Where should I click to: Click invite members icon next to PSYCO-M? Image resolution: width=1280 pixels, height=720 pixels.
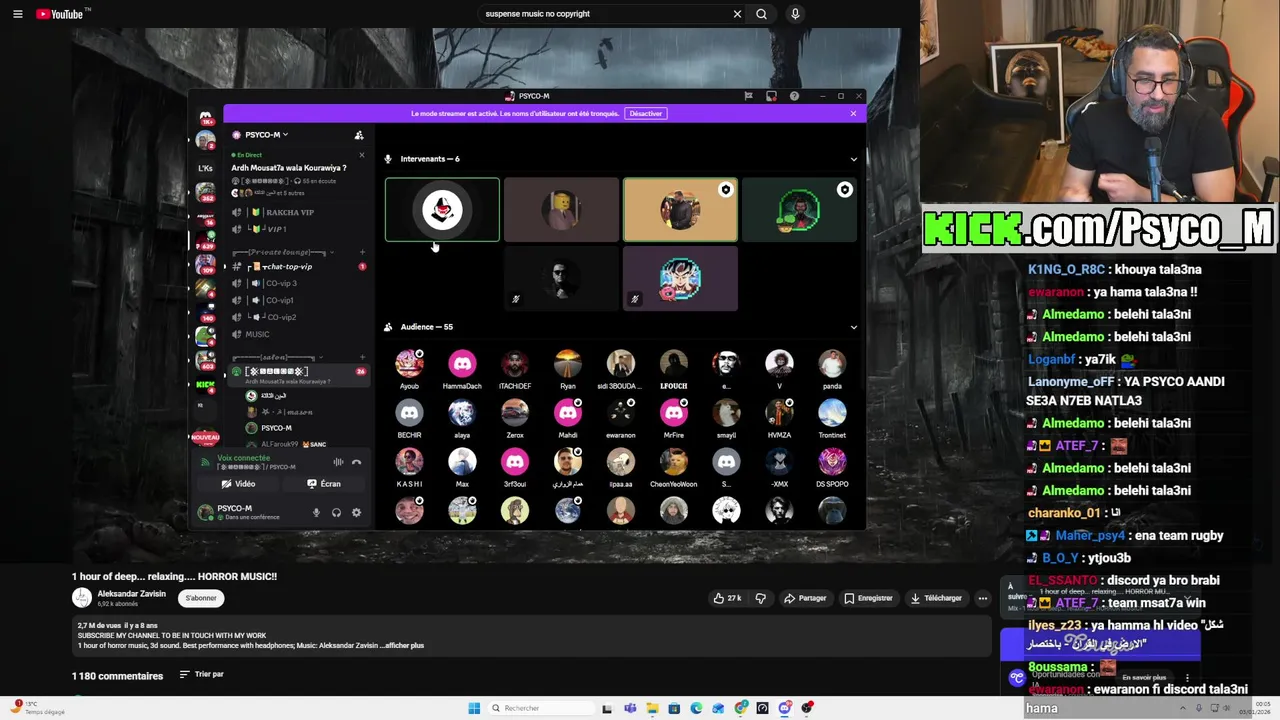[359, 135]
